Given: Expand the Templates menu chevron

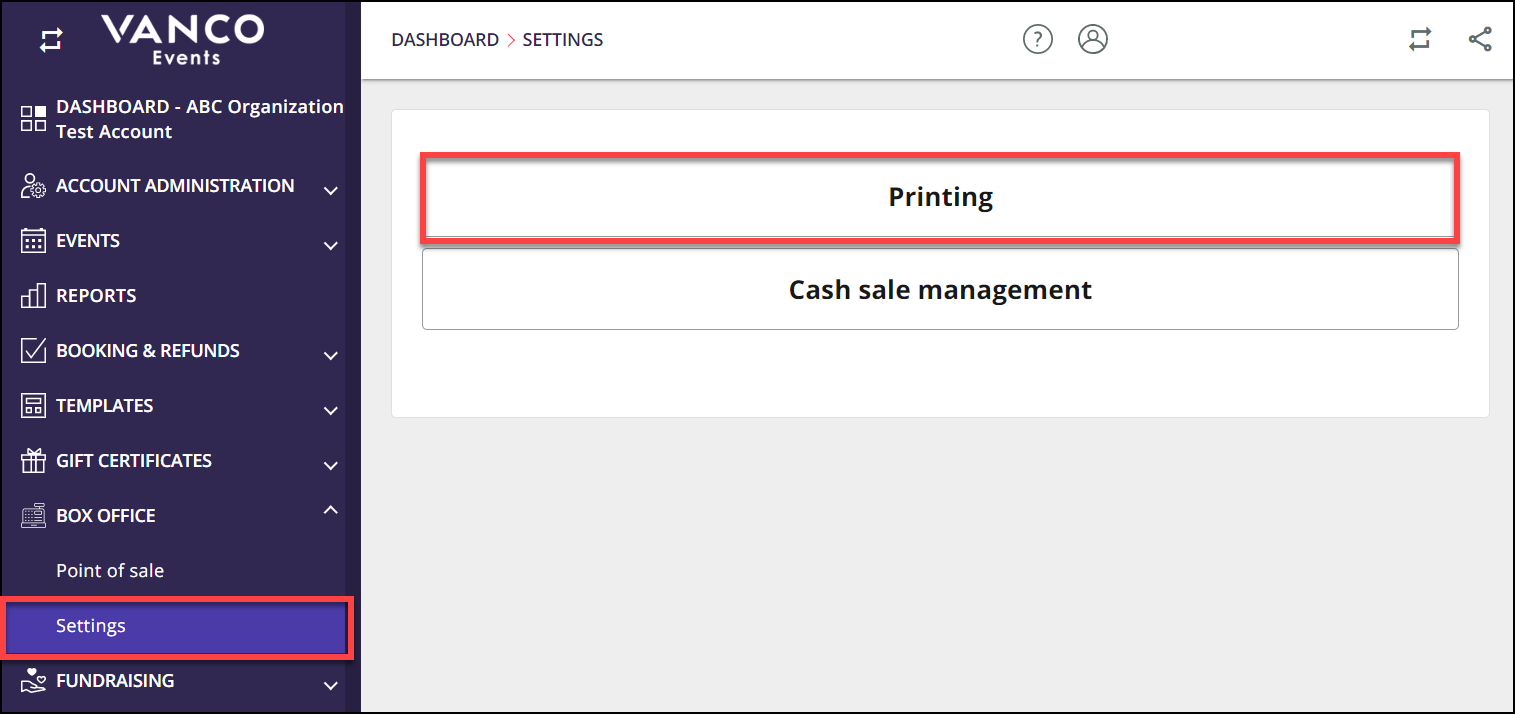Looking at the screenshot, I should tap(331, 410).
